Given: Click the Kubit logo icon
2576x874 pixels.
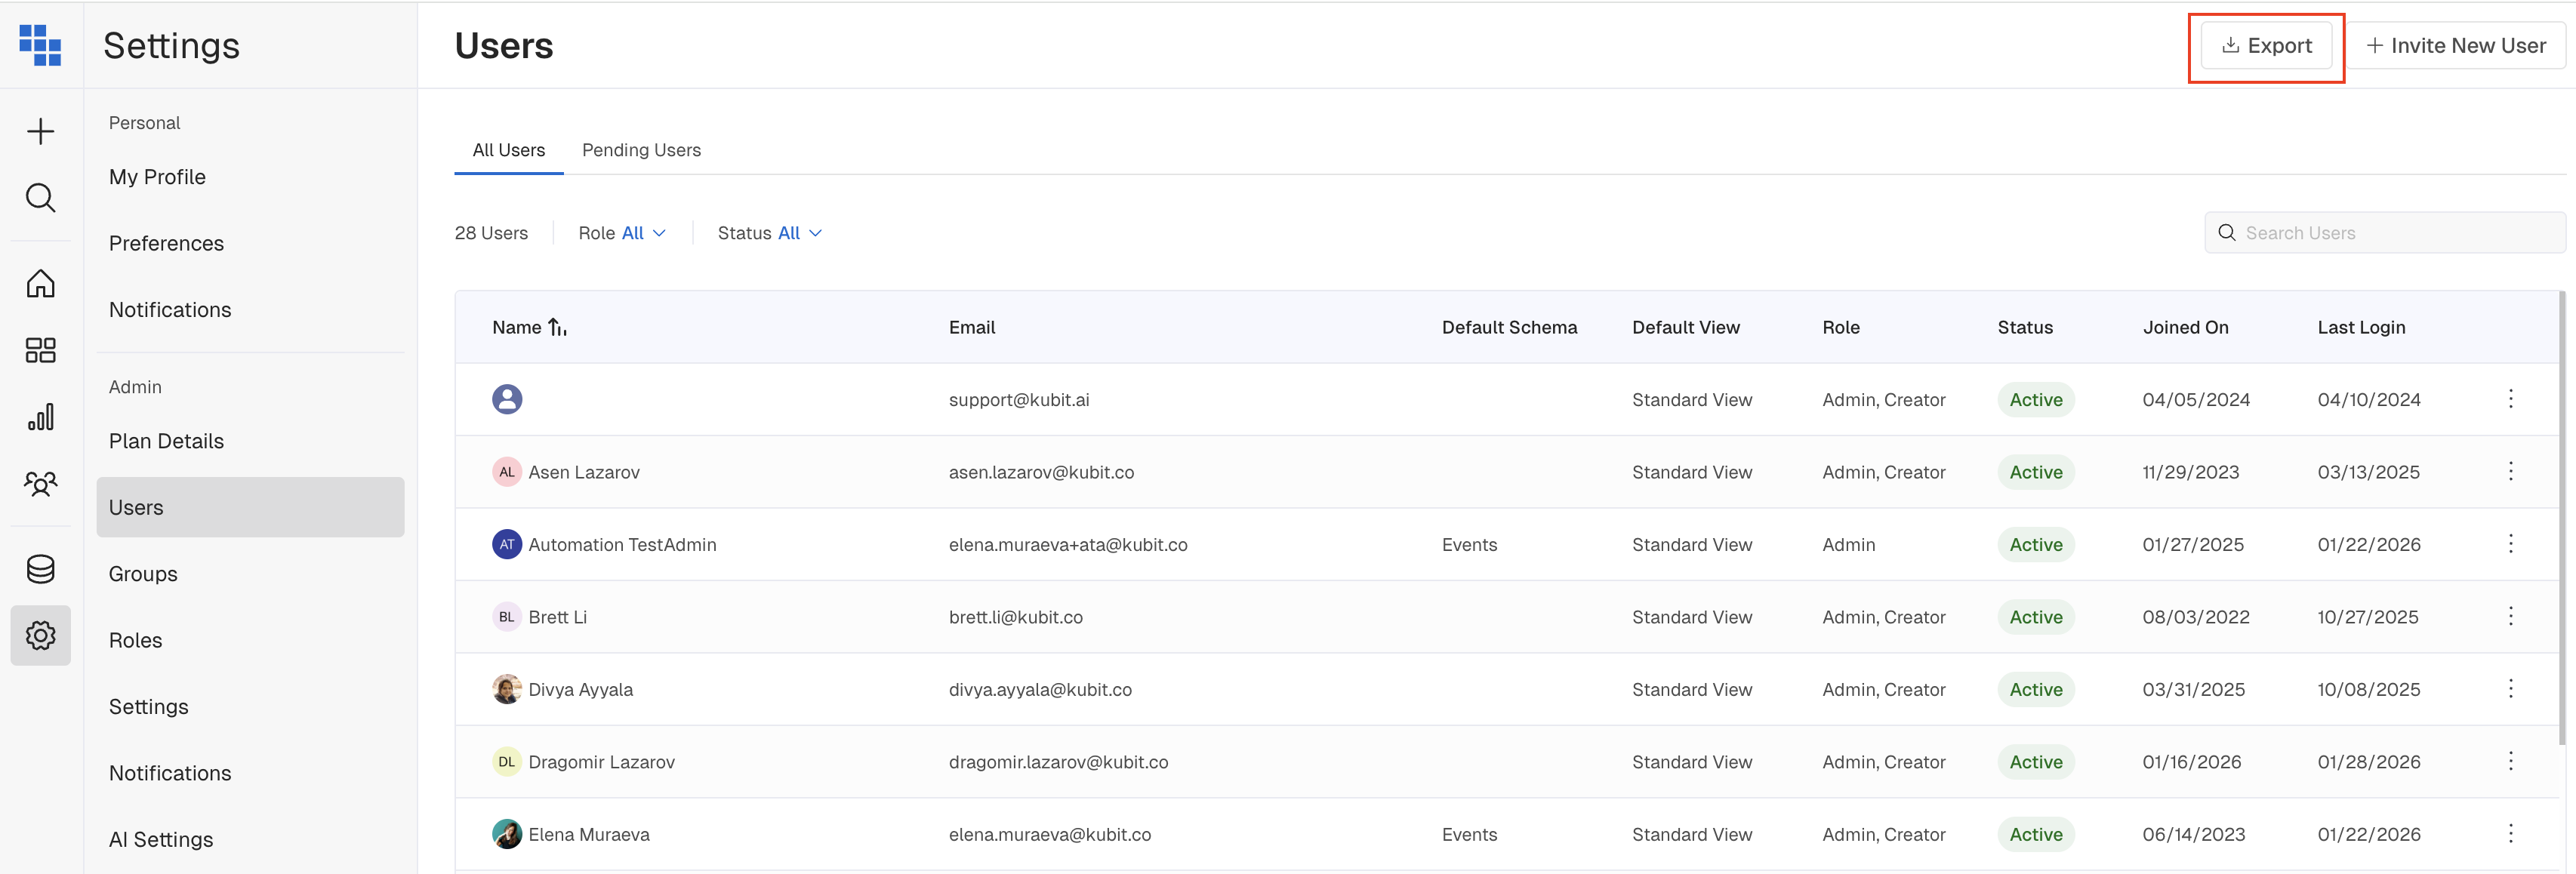Looking at the screenshot, I should pos(40,45).
